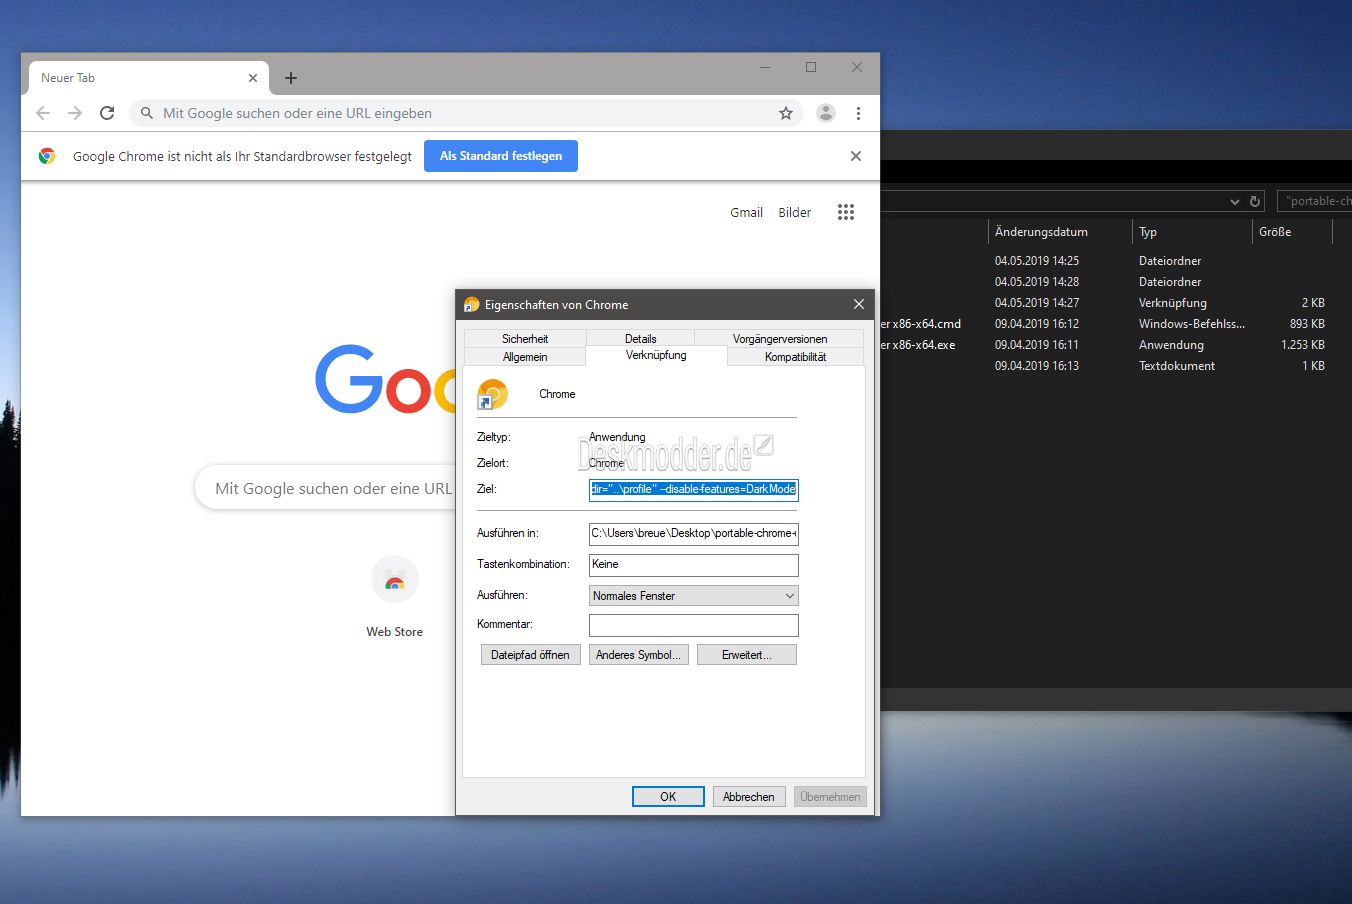Click the Ausführen in input field
Viewport: 1352px width, 904px height.
(x=694, y=533)
